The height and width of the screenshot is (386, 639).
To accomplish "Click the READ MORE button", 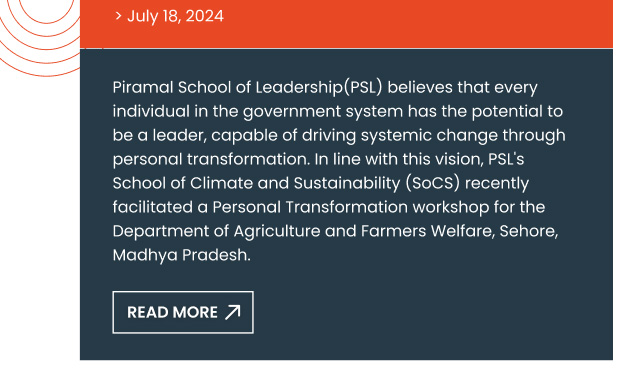I will (183, 312).
